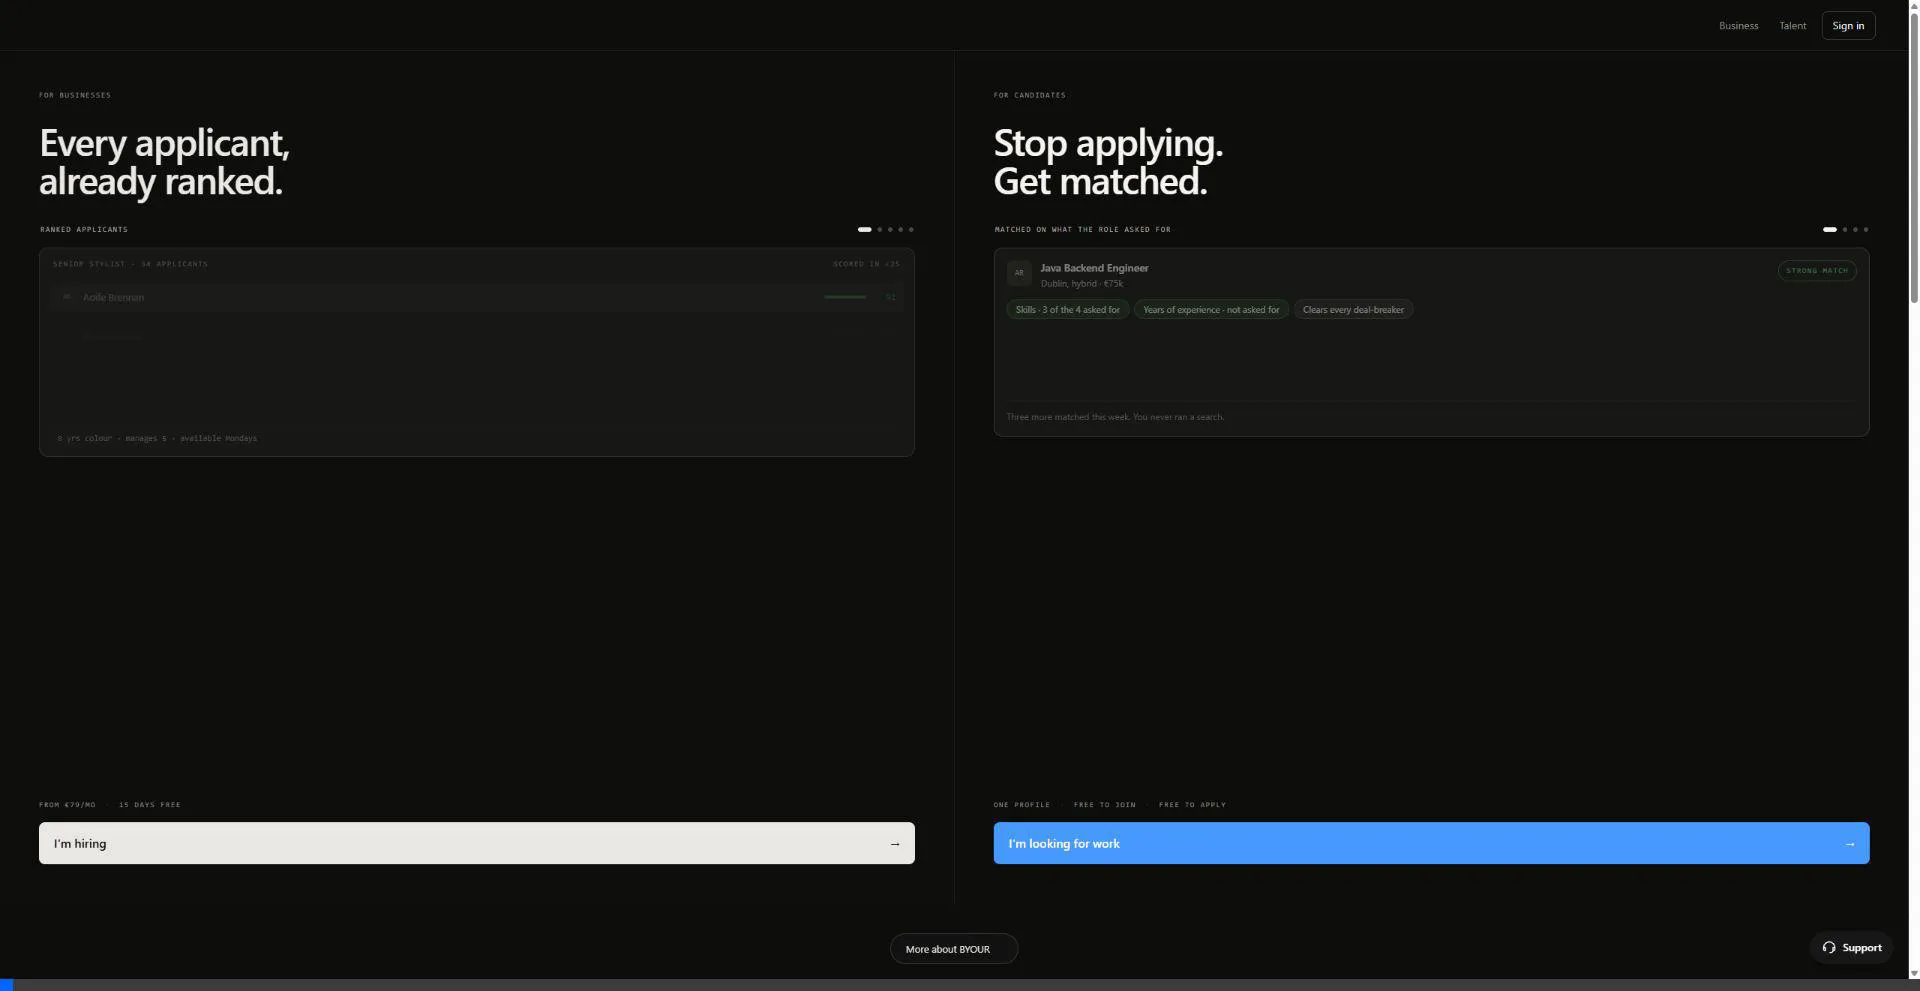Click "Every applicant, already ranked." heading

[x=164, y=162]
